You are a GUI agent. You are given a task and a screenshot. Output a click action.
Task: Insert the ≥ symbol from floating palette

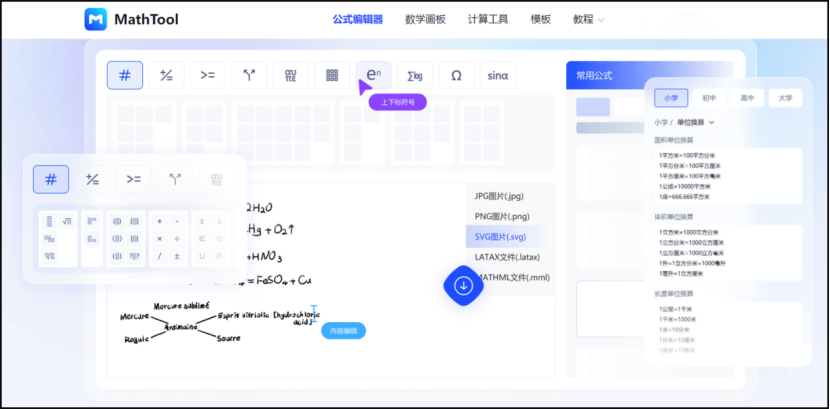[x=202, y=221]
